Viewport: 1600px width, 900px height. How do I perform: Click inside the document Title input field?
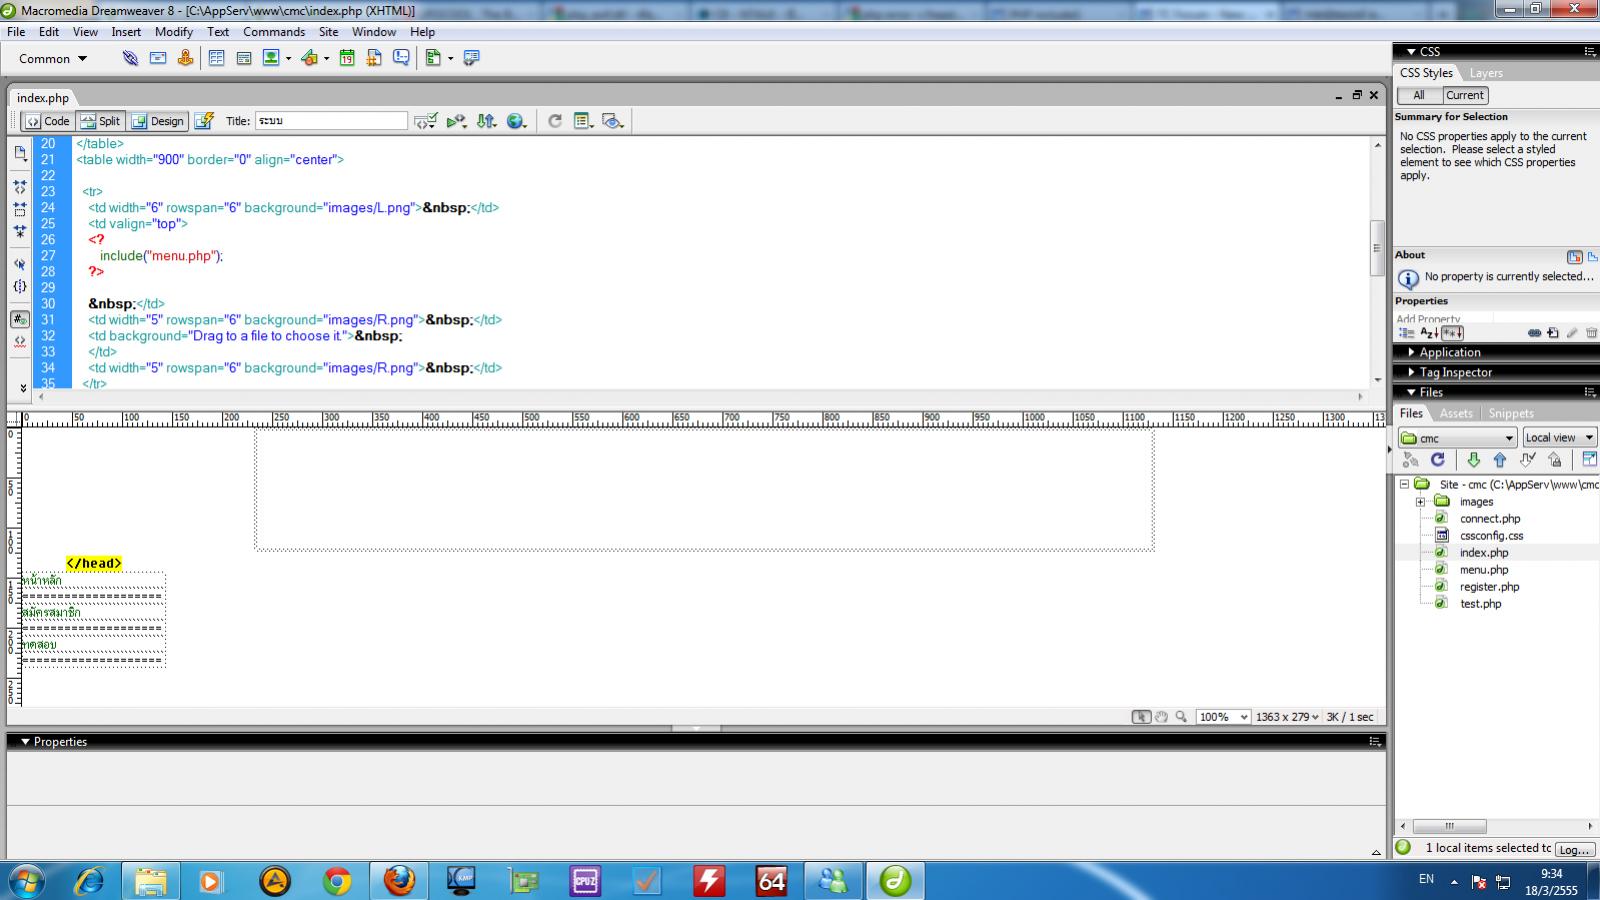click(330, 120)
